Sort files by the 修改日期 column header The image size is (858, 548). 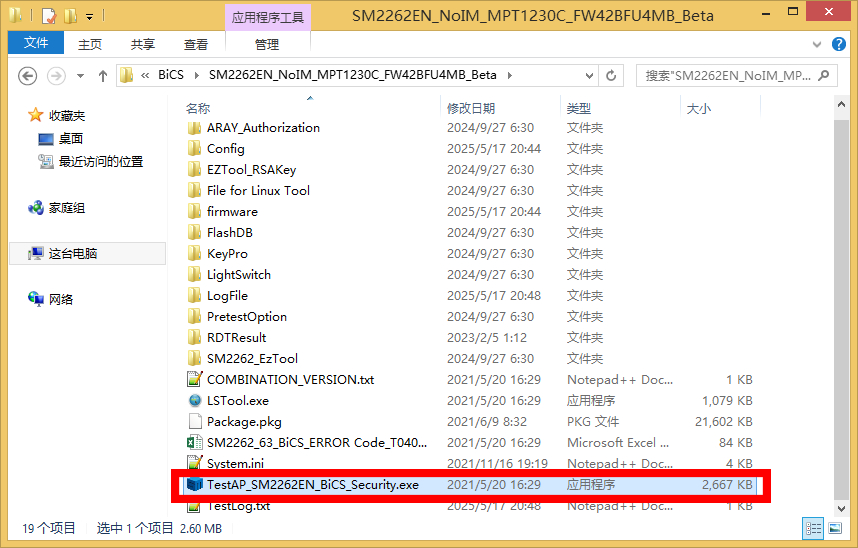(x=472, y=108)
